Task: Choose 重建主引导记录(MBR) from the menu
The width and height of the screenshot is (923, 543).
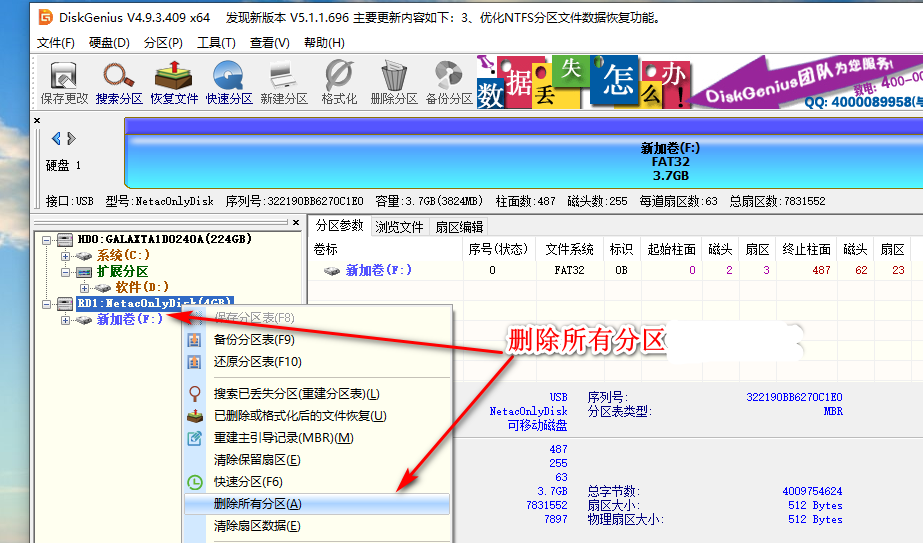Action: click(x=317, y=438)
